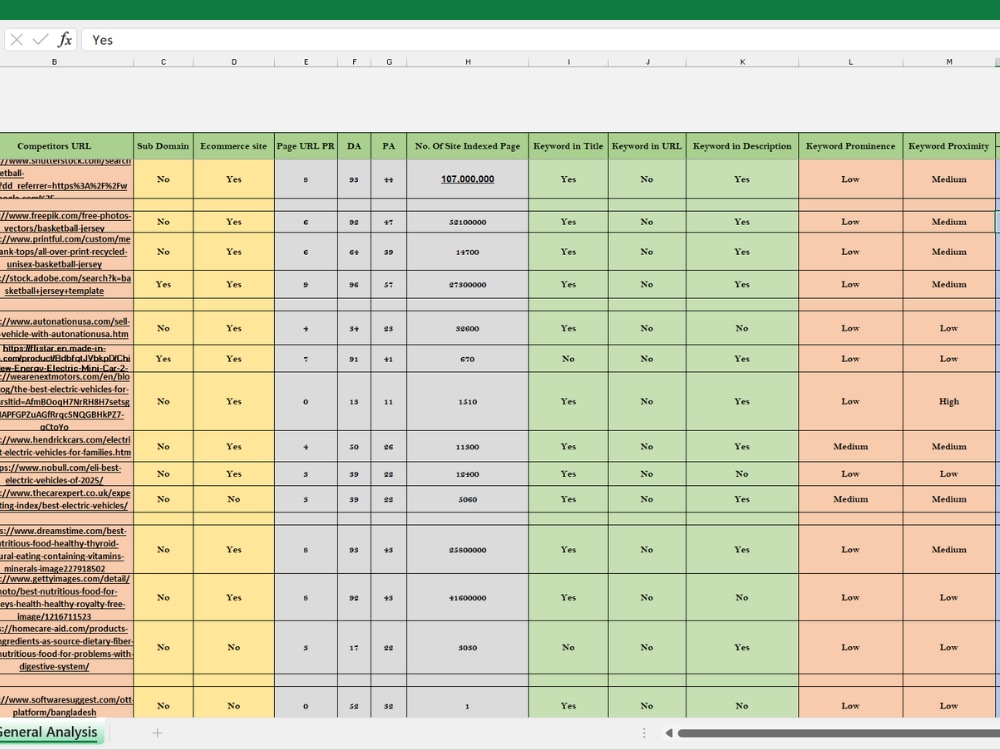This screenshot has width=1000, height=750.
Task: Click the 14700 indexed pages cell
Action: click(467, 252)
